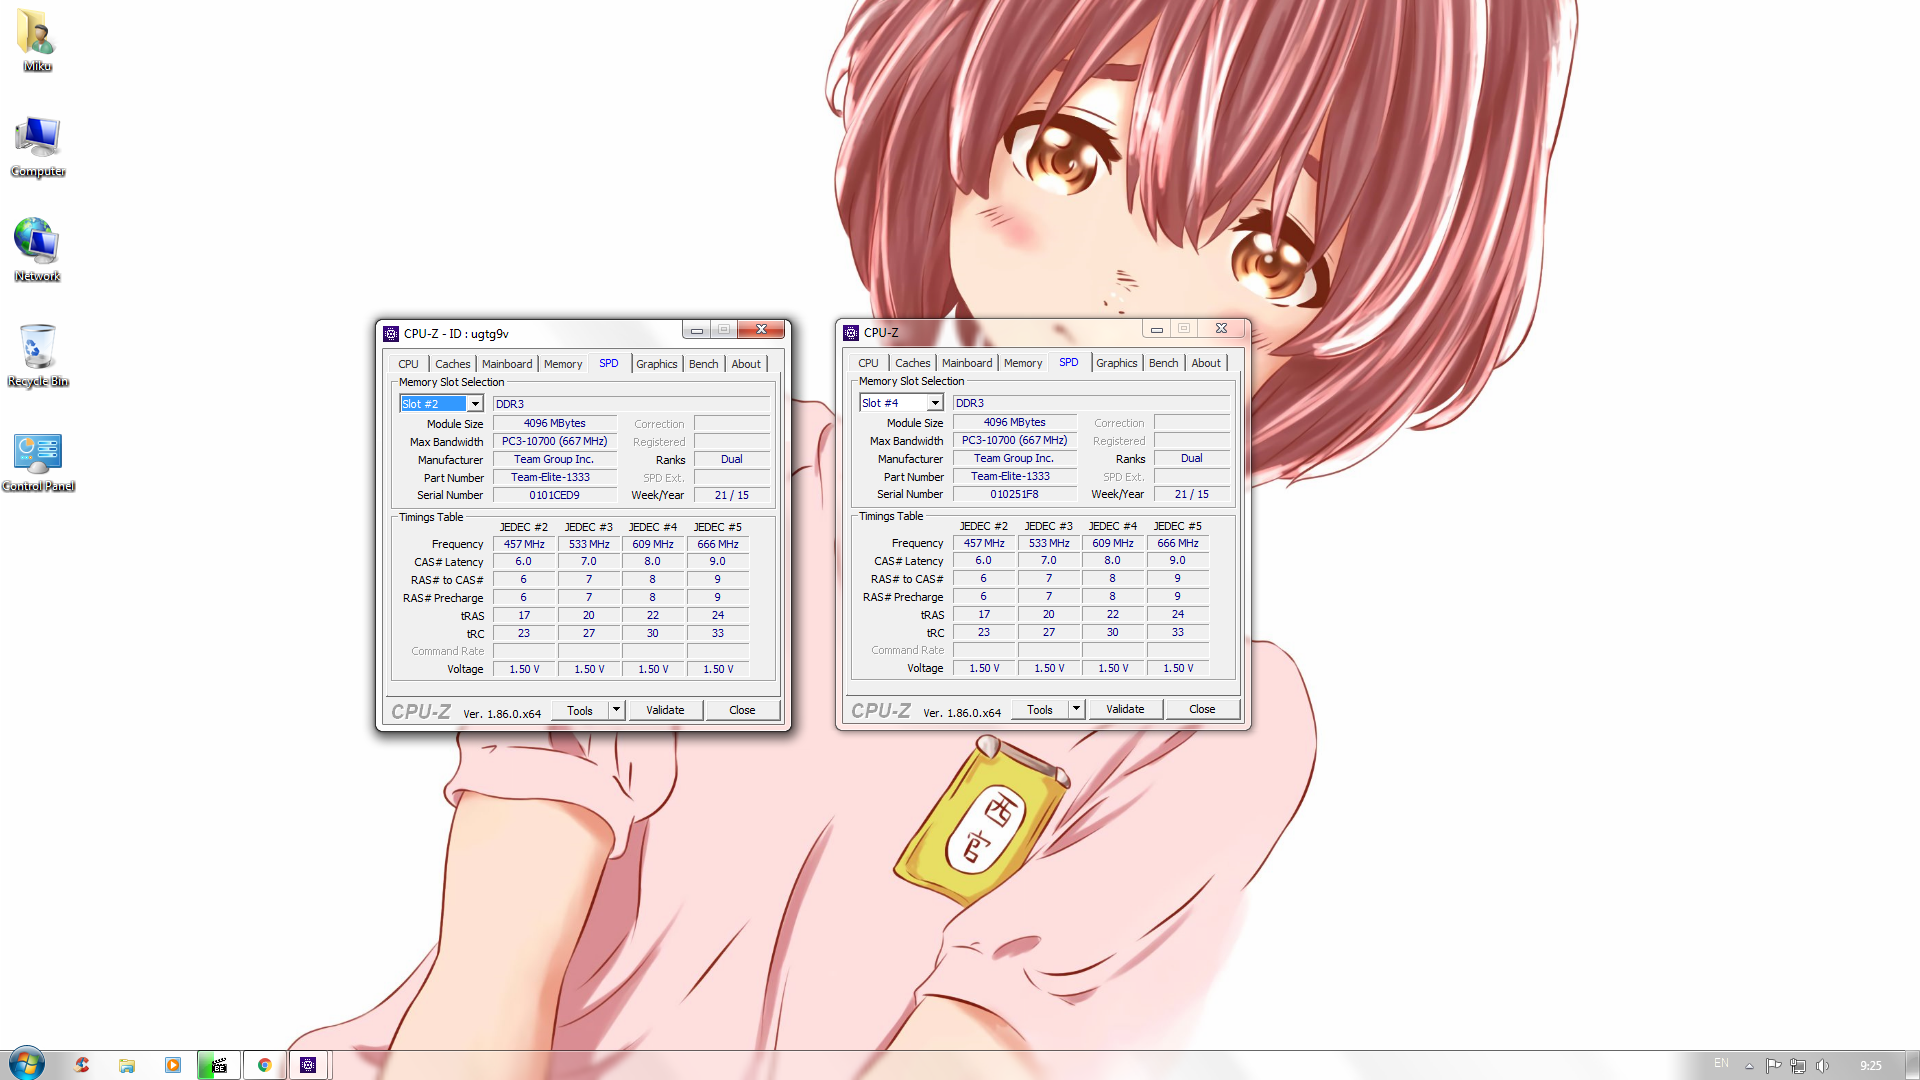Click the Serial Number field in left CPU-Z window
Screen dimensions: 1920x1080
(554, 495)
